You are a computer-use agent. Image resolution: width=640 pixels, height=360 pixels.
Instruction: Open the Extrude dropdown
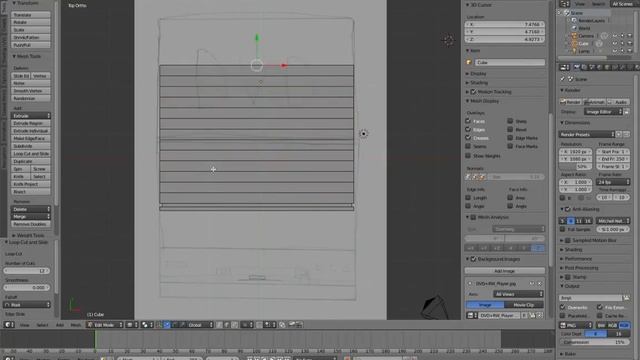tap(31, 116)
